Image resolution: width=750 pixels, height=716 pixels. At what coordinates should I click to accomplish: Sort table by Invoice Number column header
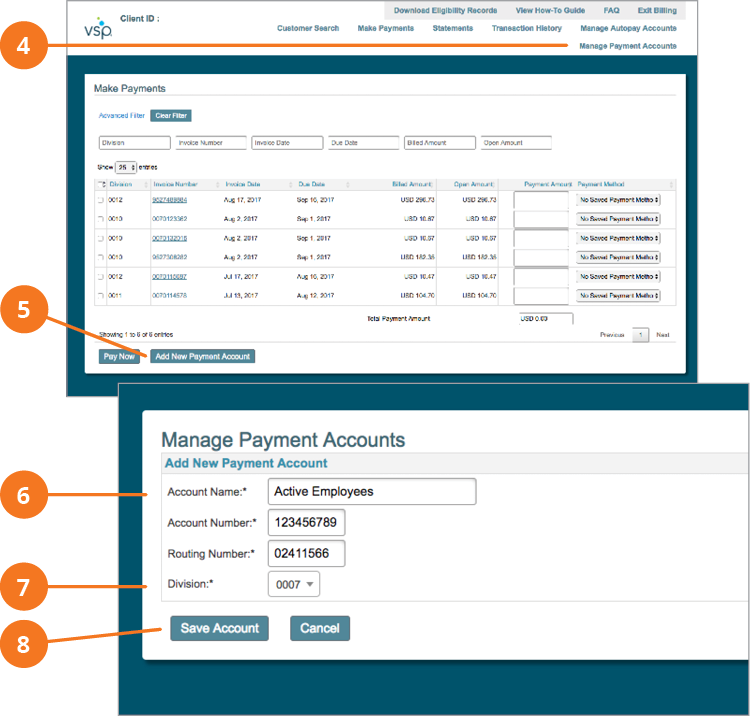pyautogui.click(x=175, y=185)
